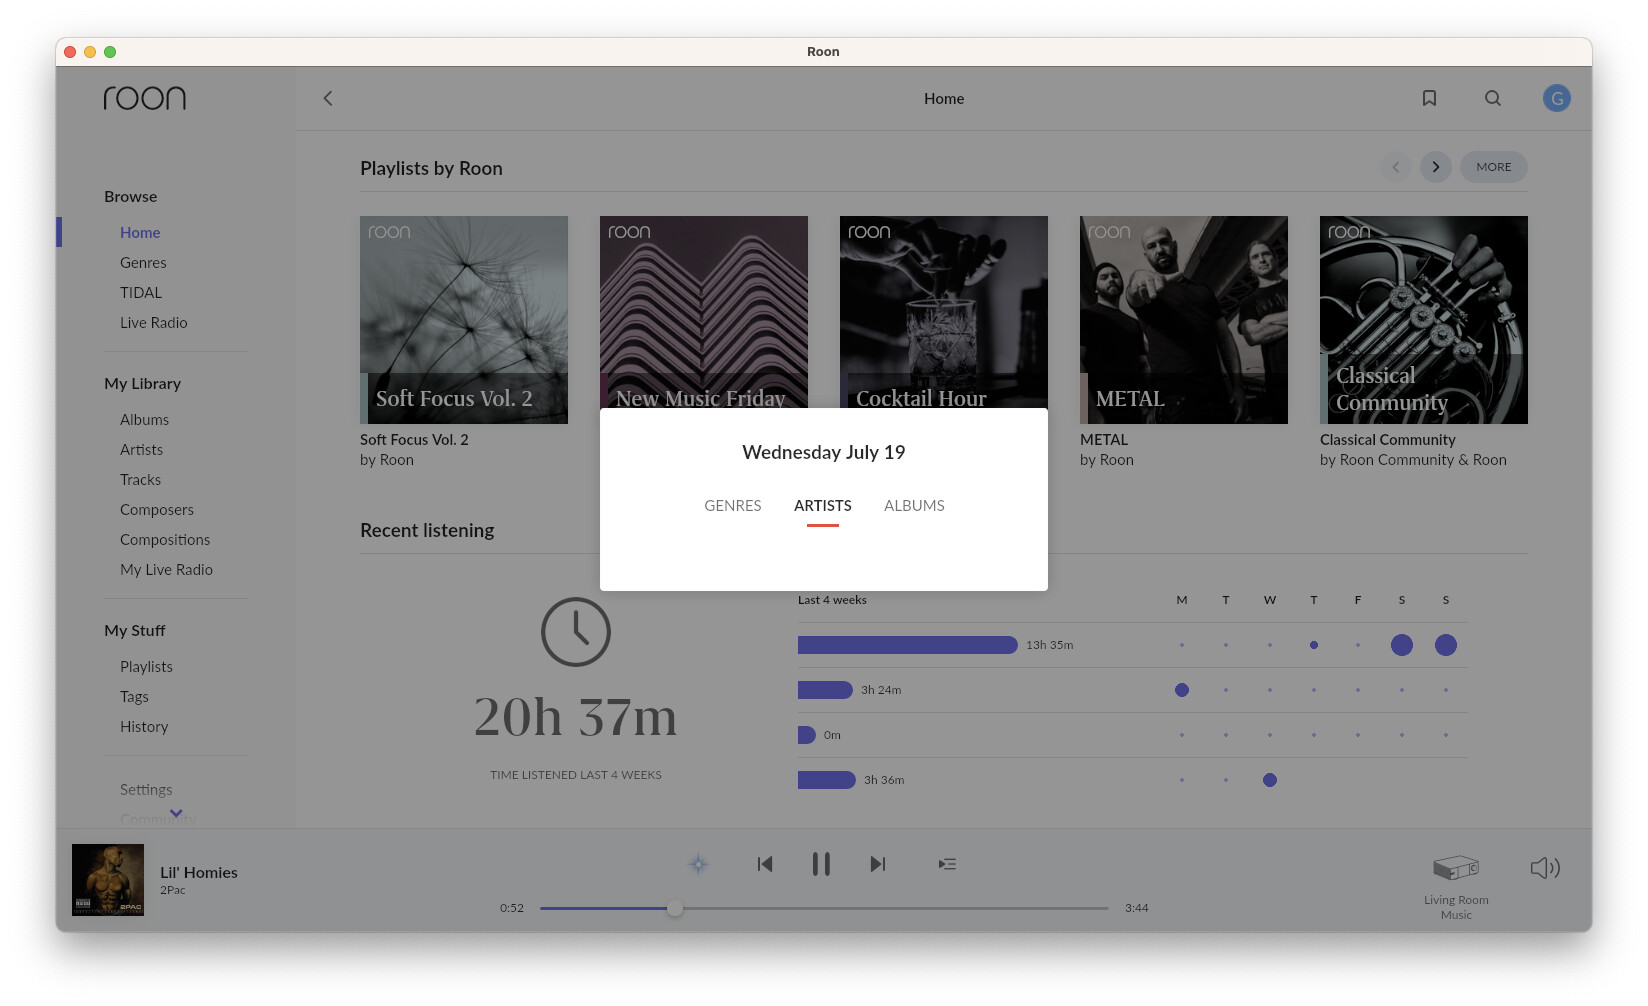Open Tags under My Stuff
Image resolution: width=1648 pixels, height=1006 pixels.
[x=134, y=696]
